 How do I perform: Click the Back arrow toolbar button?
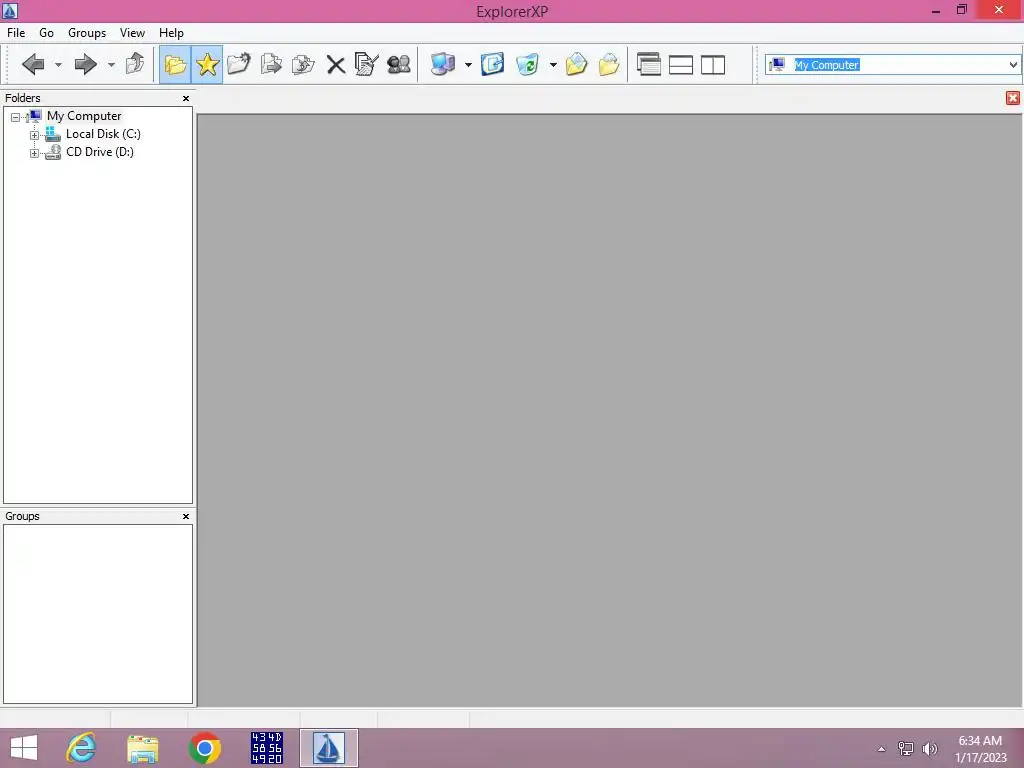pos(33,64)
